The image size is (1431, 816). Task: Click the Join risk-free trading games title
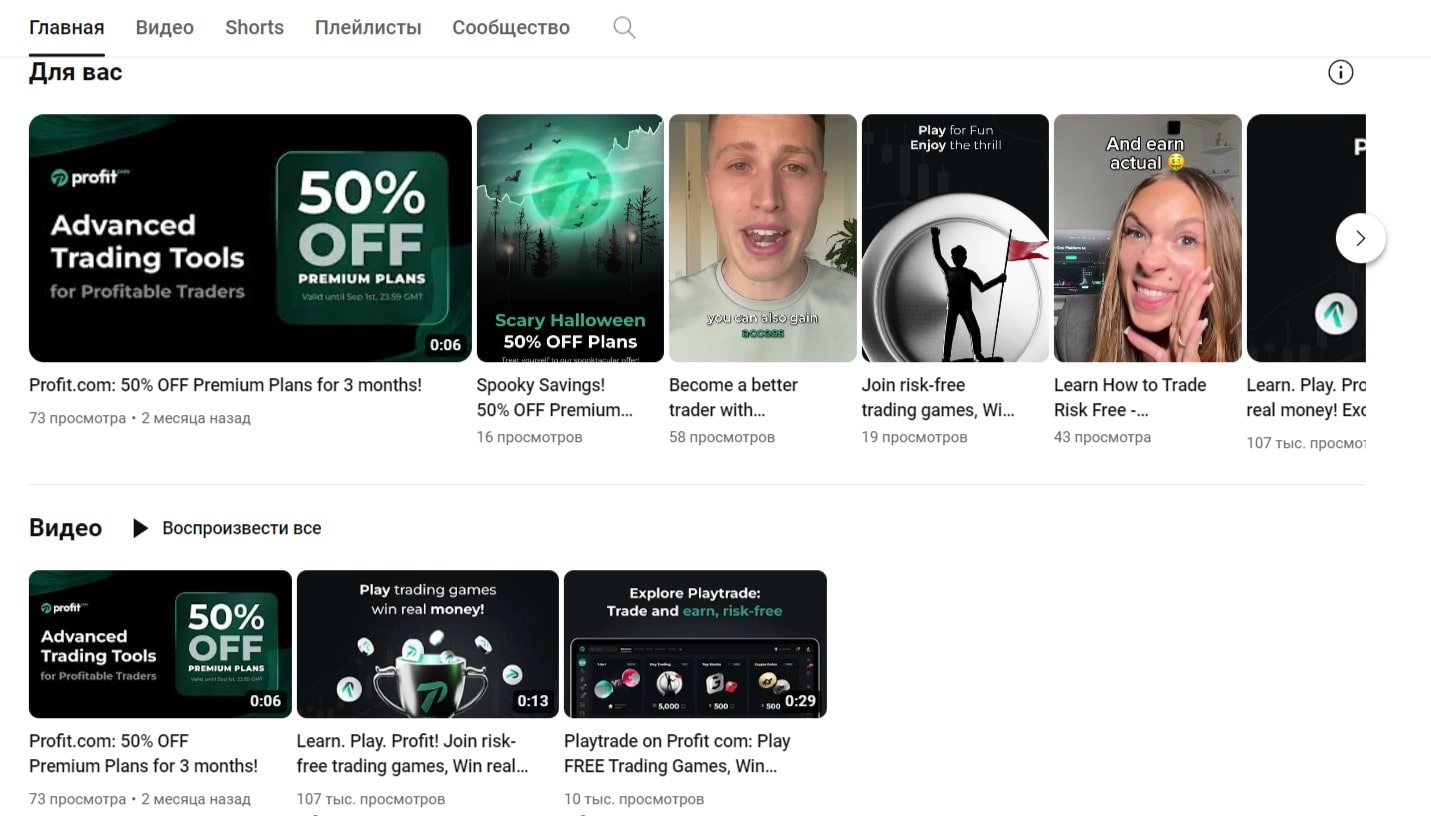point(938,397)
